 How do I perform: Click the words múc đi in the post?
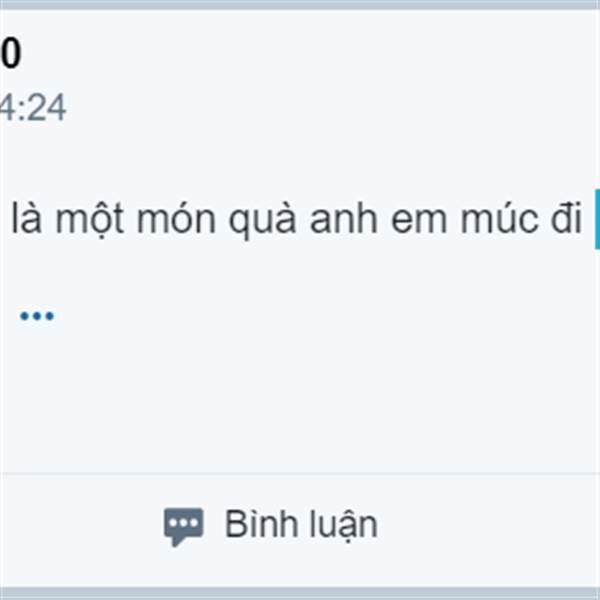click(521, 219)
